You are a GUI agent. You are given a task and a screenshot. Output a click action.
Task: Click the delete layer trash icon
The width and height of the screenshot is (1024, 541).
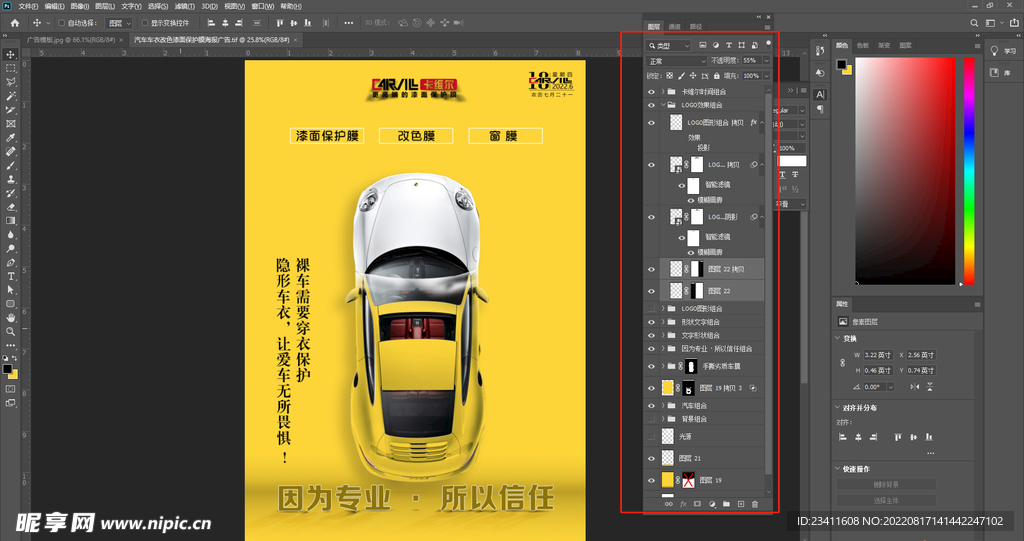(755, 504)
